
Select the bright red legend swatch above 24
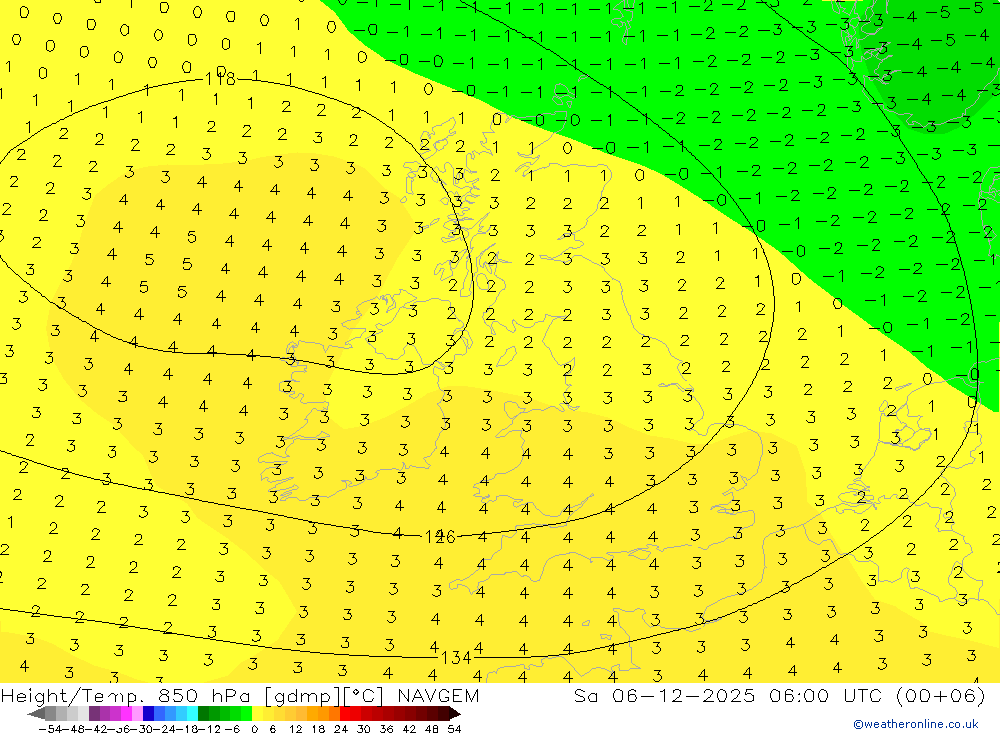(345, 714)
